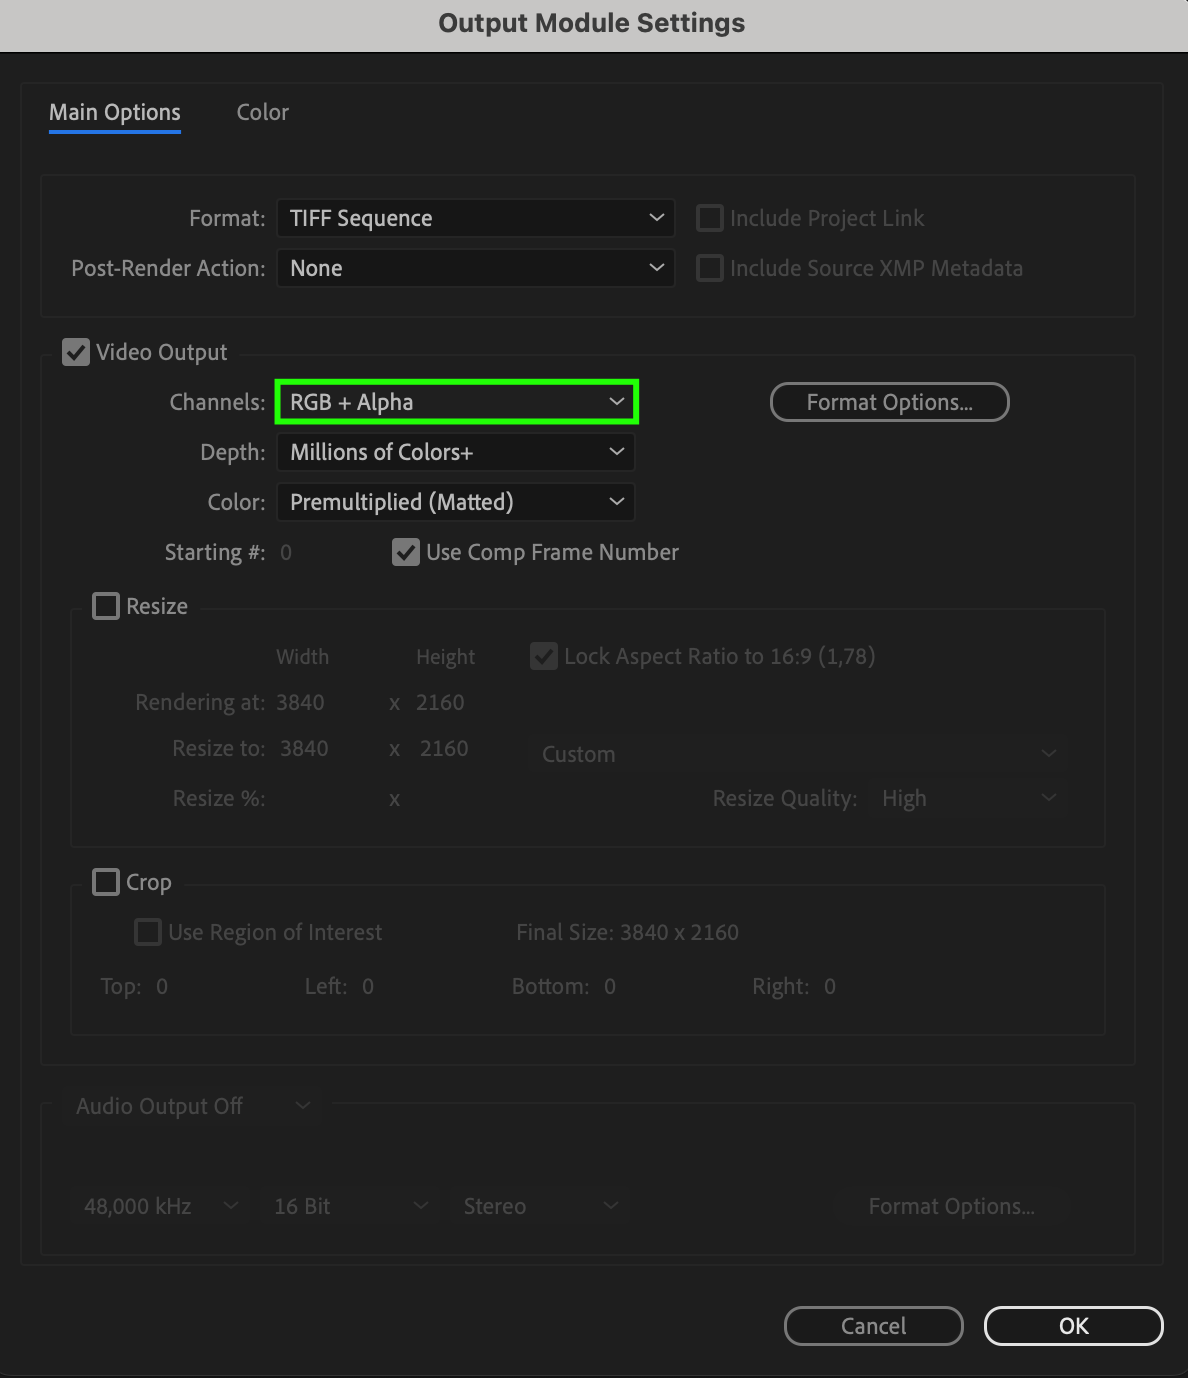Screen dimensions: 1188x1378
Task: Open the Depth dropdown showing Millions of Colors+
Action: coord(456,452)
